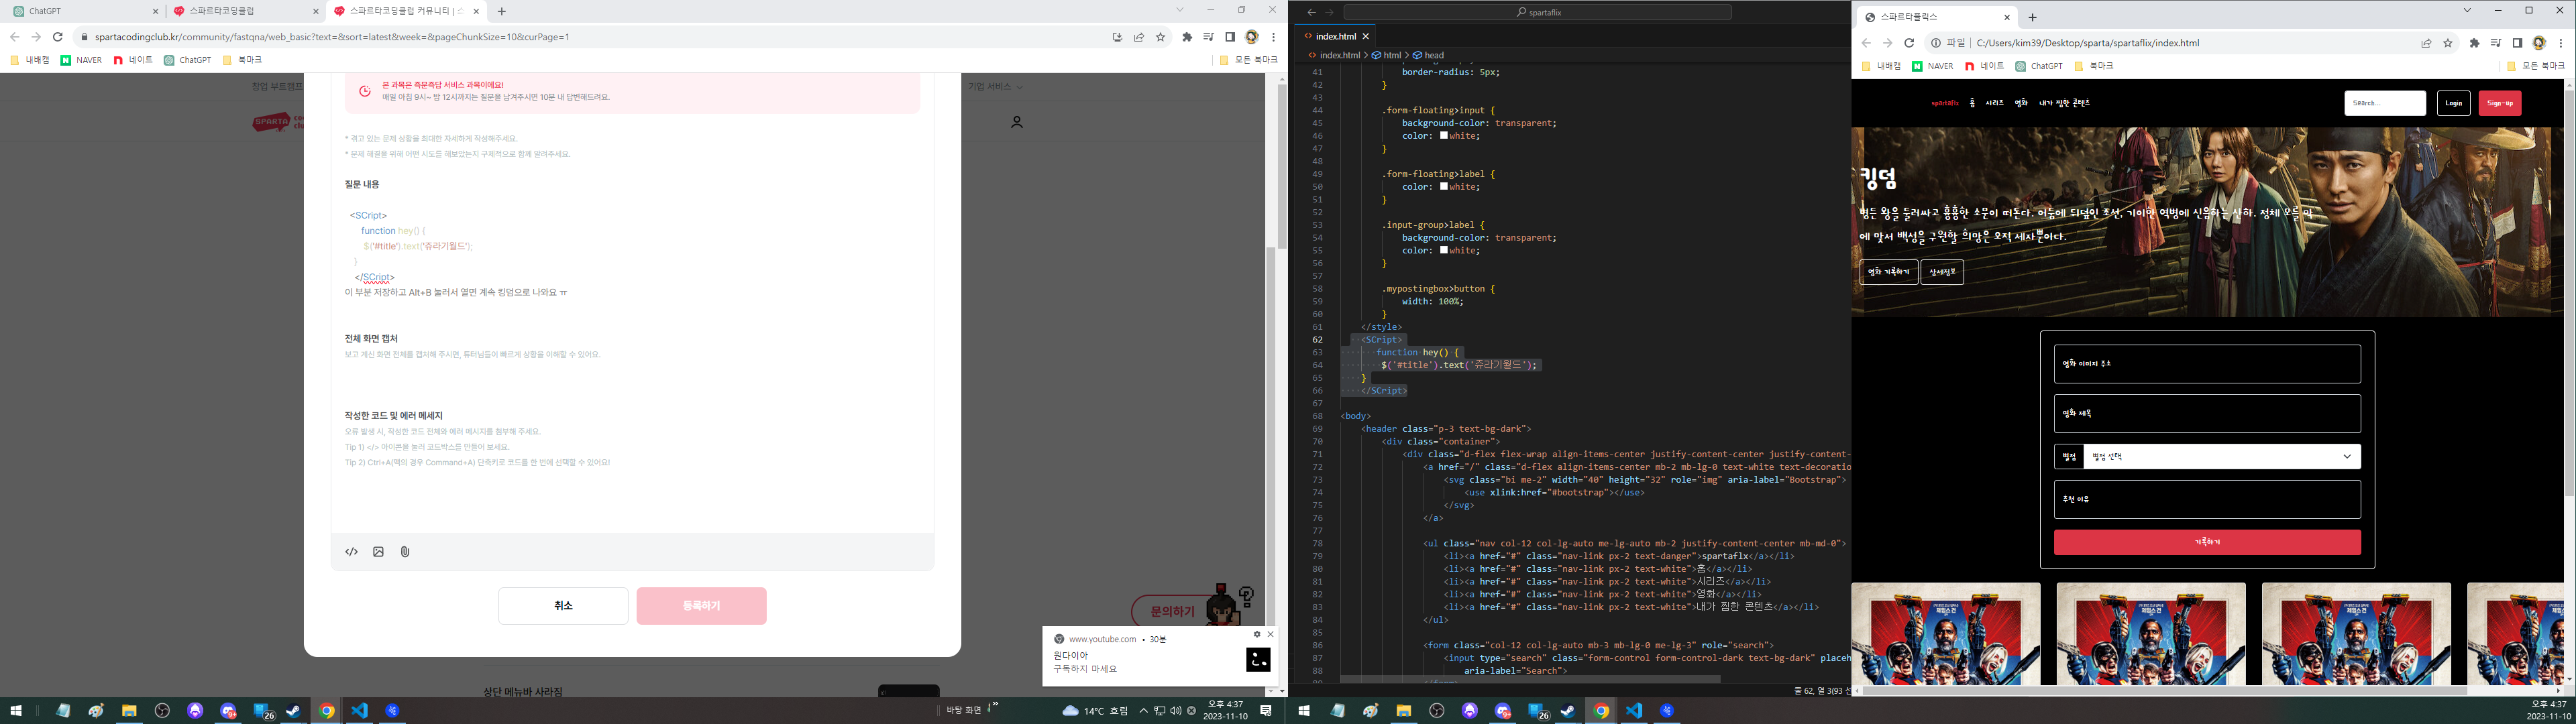The height and width of the screenshot is (724, 2576).
Task: Click the white color swatch on line 50
Action: [x=1444, y=187]
